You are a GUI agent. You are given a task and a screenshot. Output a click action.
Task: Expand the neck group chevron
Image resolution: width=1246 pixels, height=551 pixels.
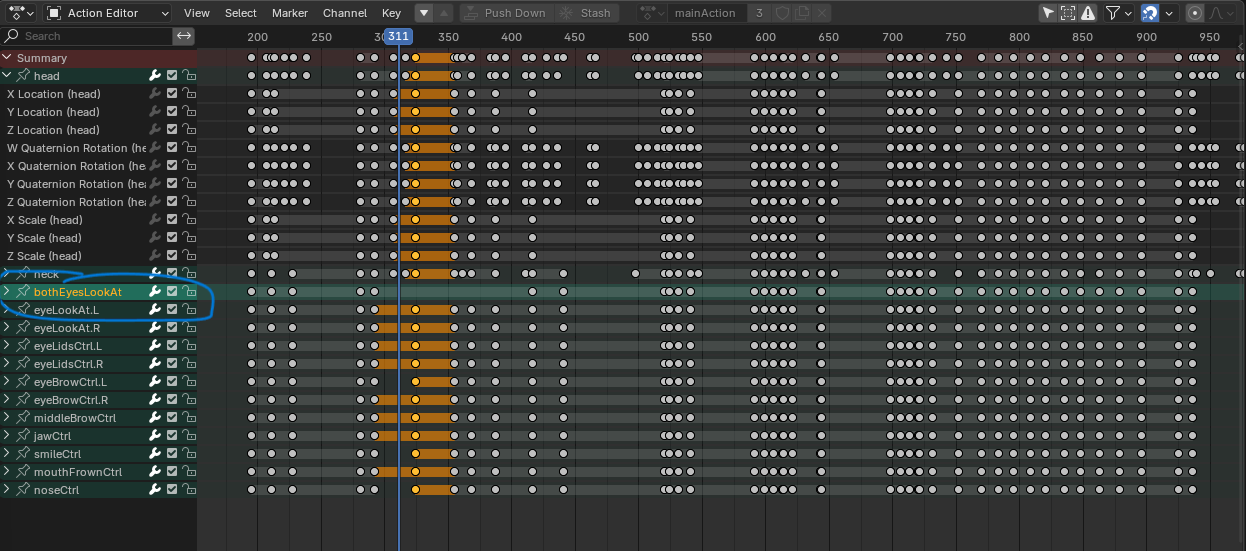pyautogui.click(x=8, y=274)
